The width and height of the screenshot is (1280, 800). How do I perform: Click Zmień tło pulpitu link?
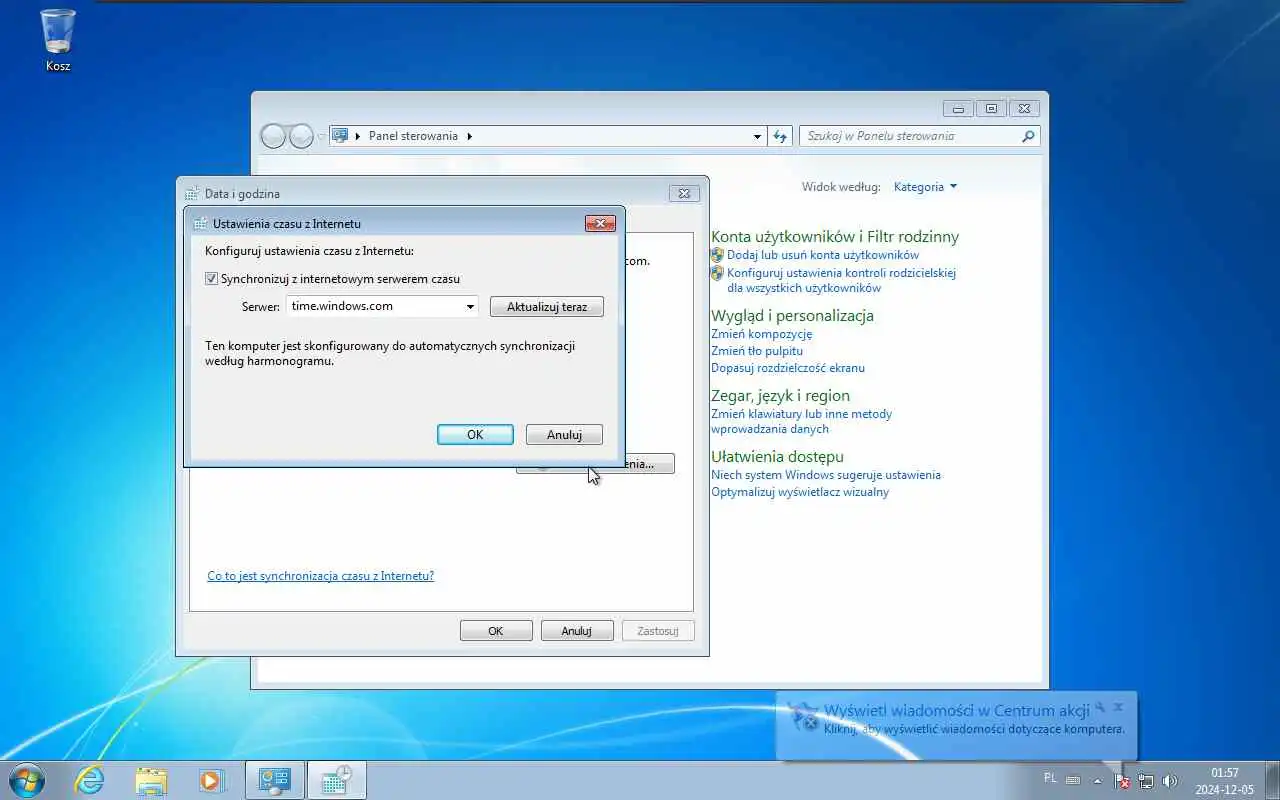click(757, 351)
